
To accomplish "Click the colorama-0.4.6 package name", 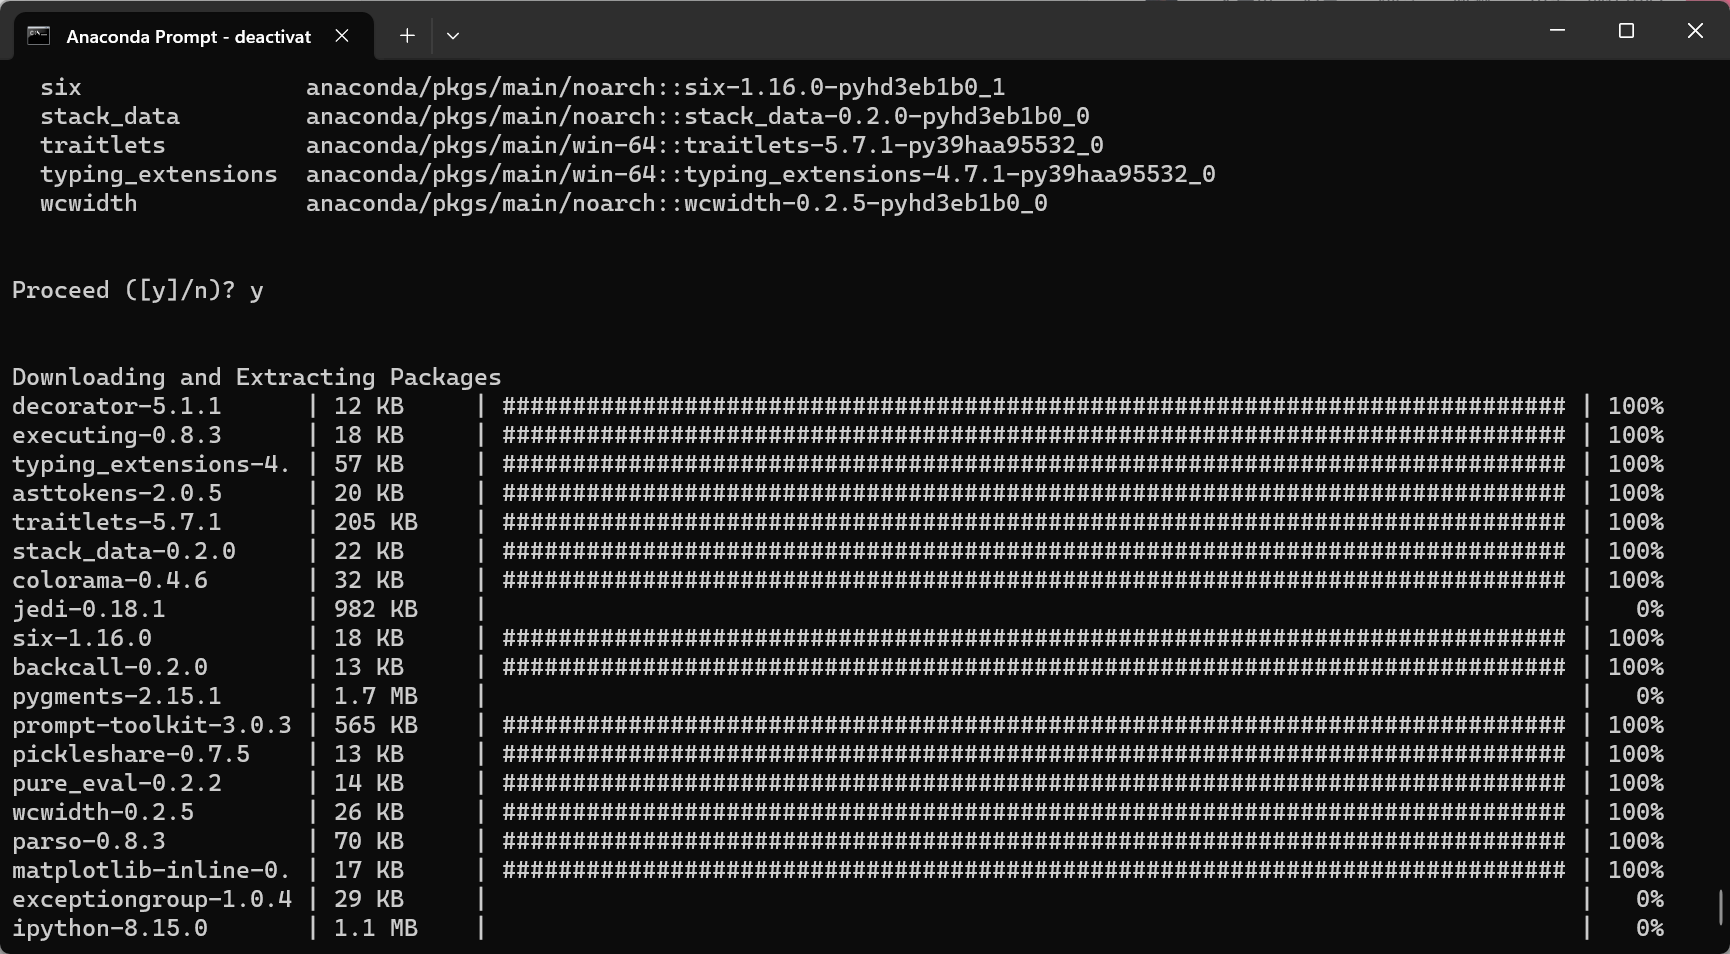I will pyautogui.click(x=110, y=581).
